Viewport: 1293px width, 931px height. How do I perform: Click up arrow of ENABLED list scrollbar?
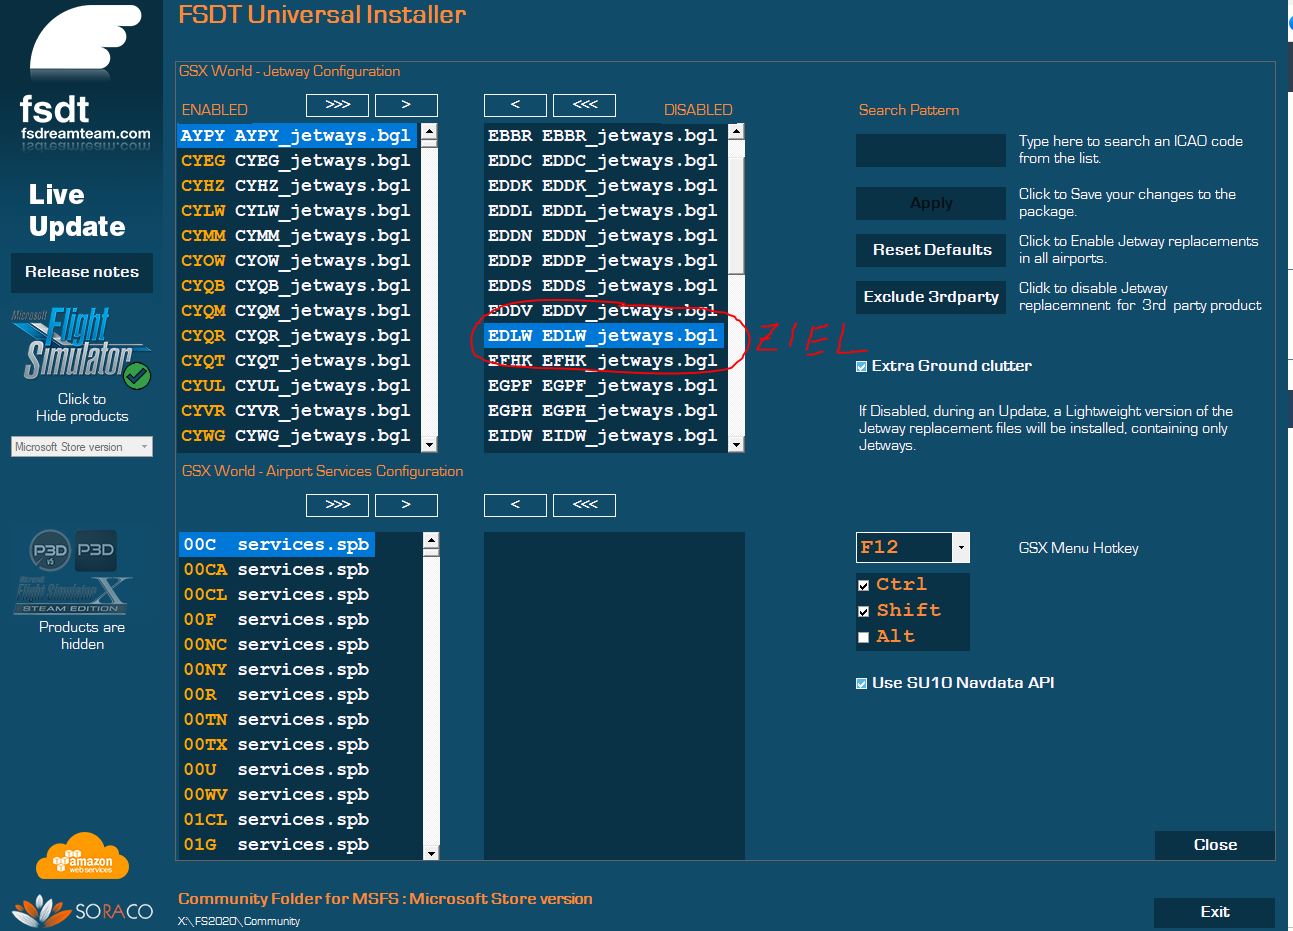(x=429, y=131)
